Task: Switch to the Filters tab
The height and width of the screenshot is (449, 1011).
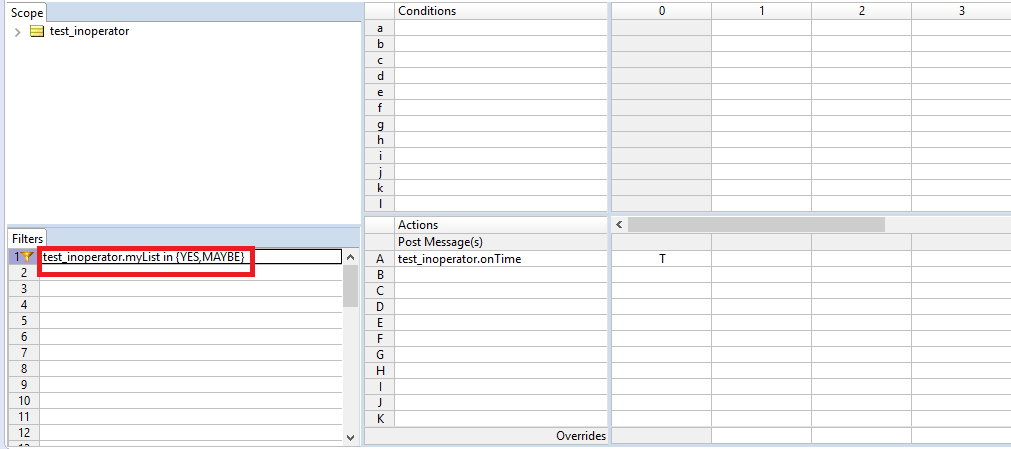Action: (27, 239)
